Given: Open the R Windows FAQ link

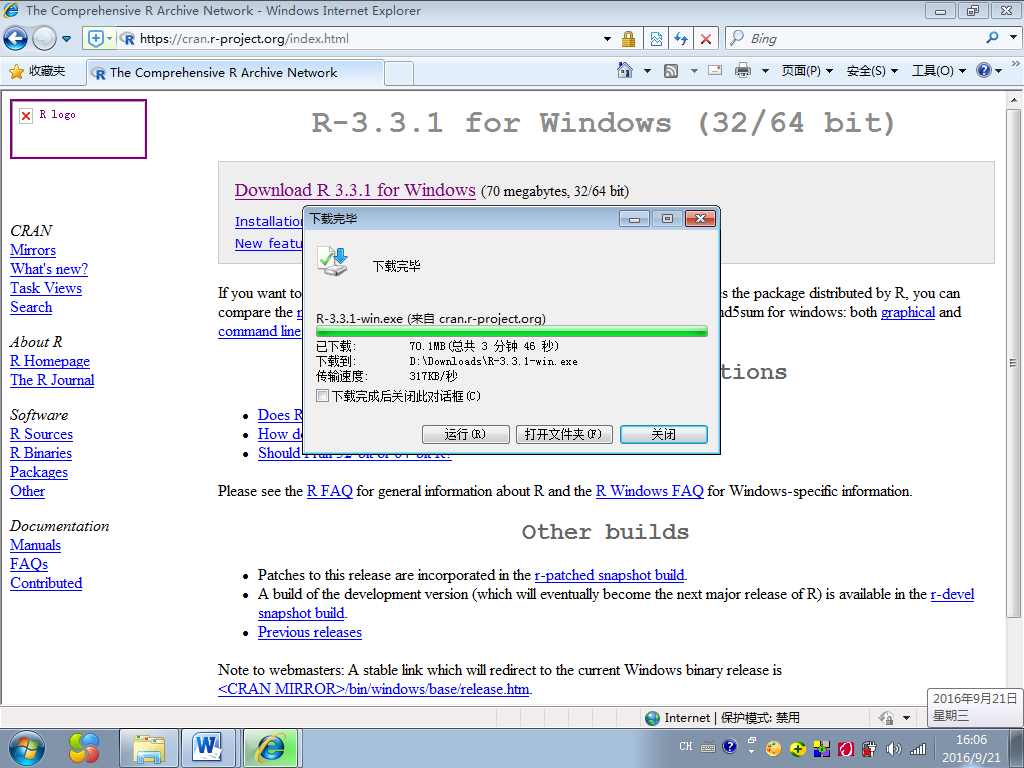Looking at the screenshot, I should [x=649, y=491].
